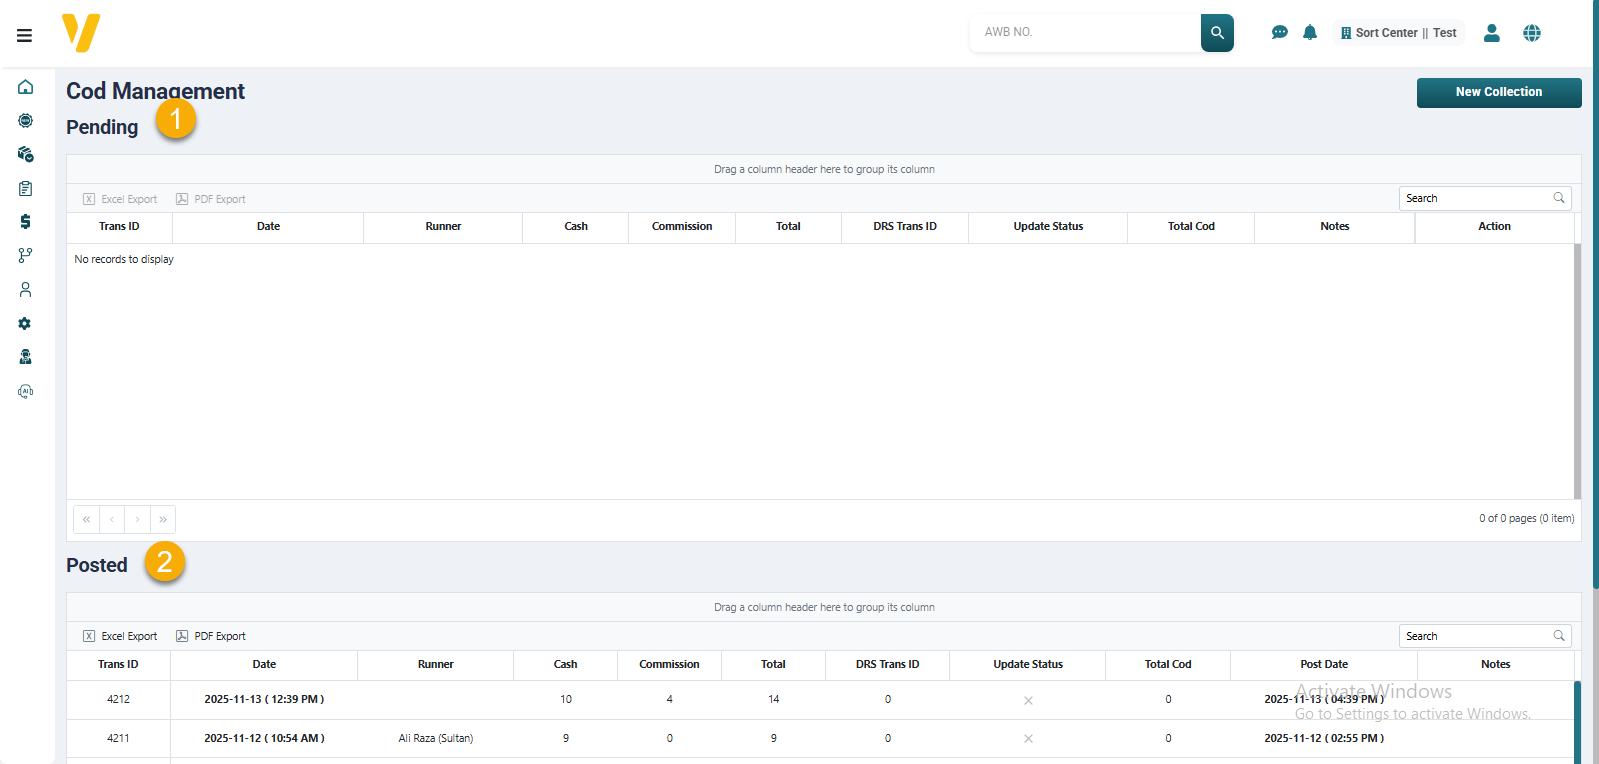Open the clipboard reports sidebar icon

pos(26,188)
